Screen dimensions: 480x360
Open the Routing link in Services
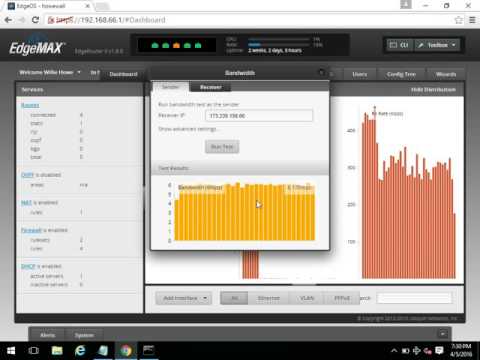tap(30, 105)
